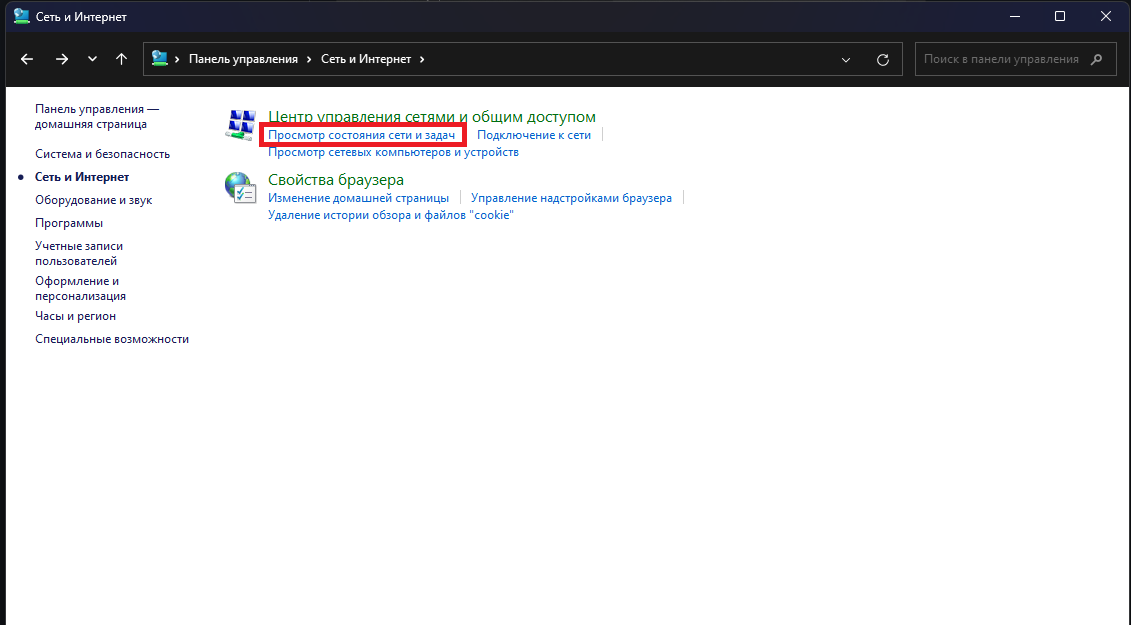Click the Browser Properties globe icon
The height and width of the screenshot is (625, 1131).
(240, 187)
